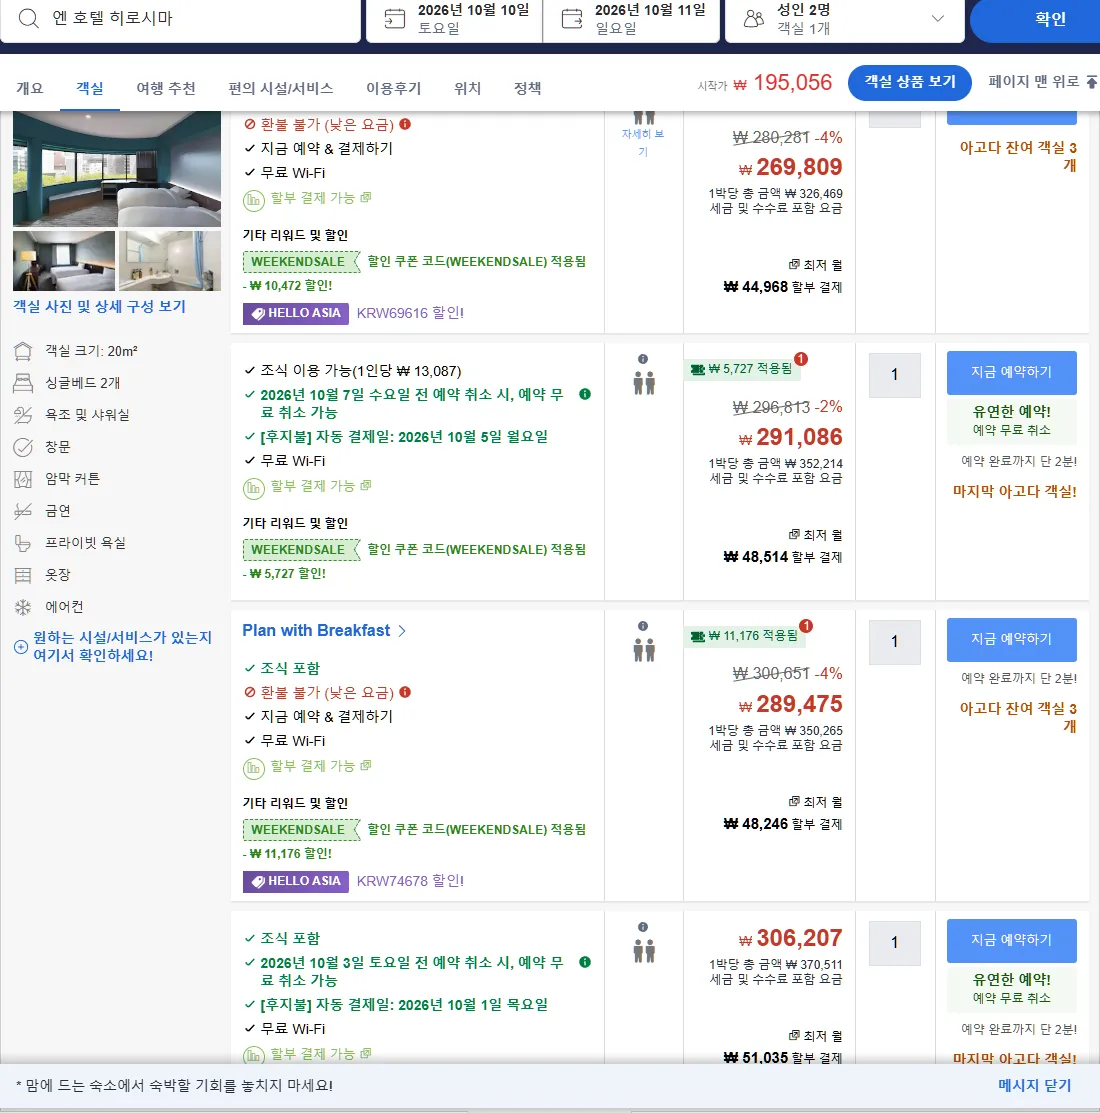Click the 객실 상품 보기 button
The image size is (1100, 1113).
[x=909, y=82]
